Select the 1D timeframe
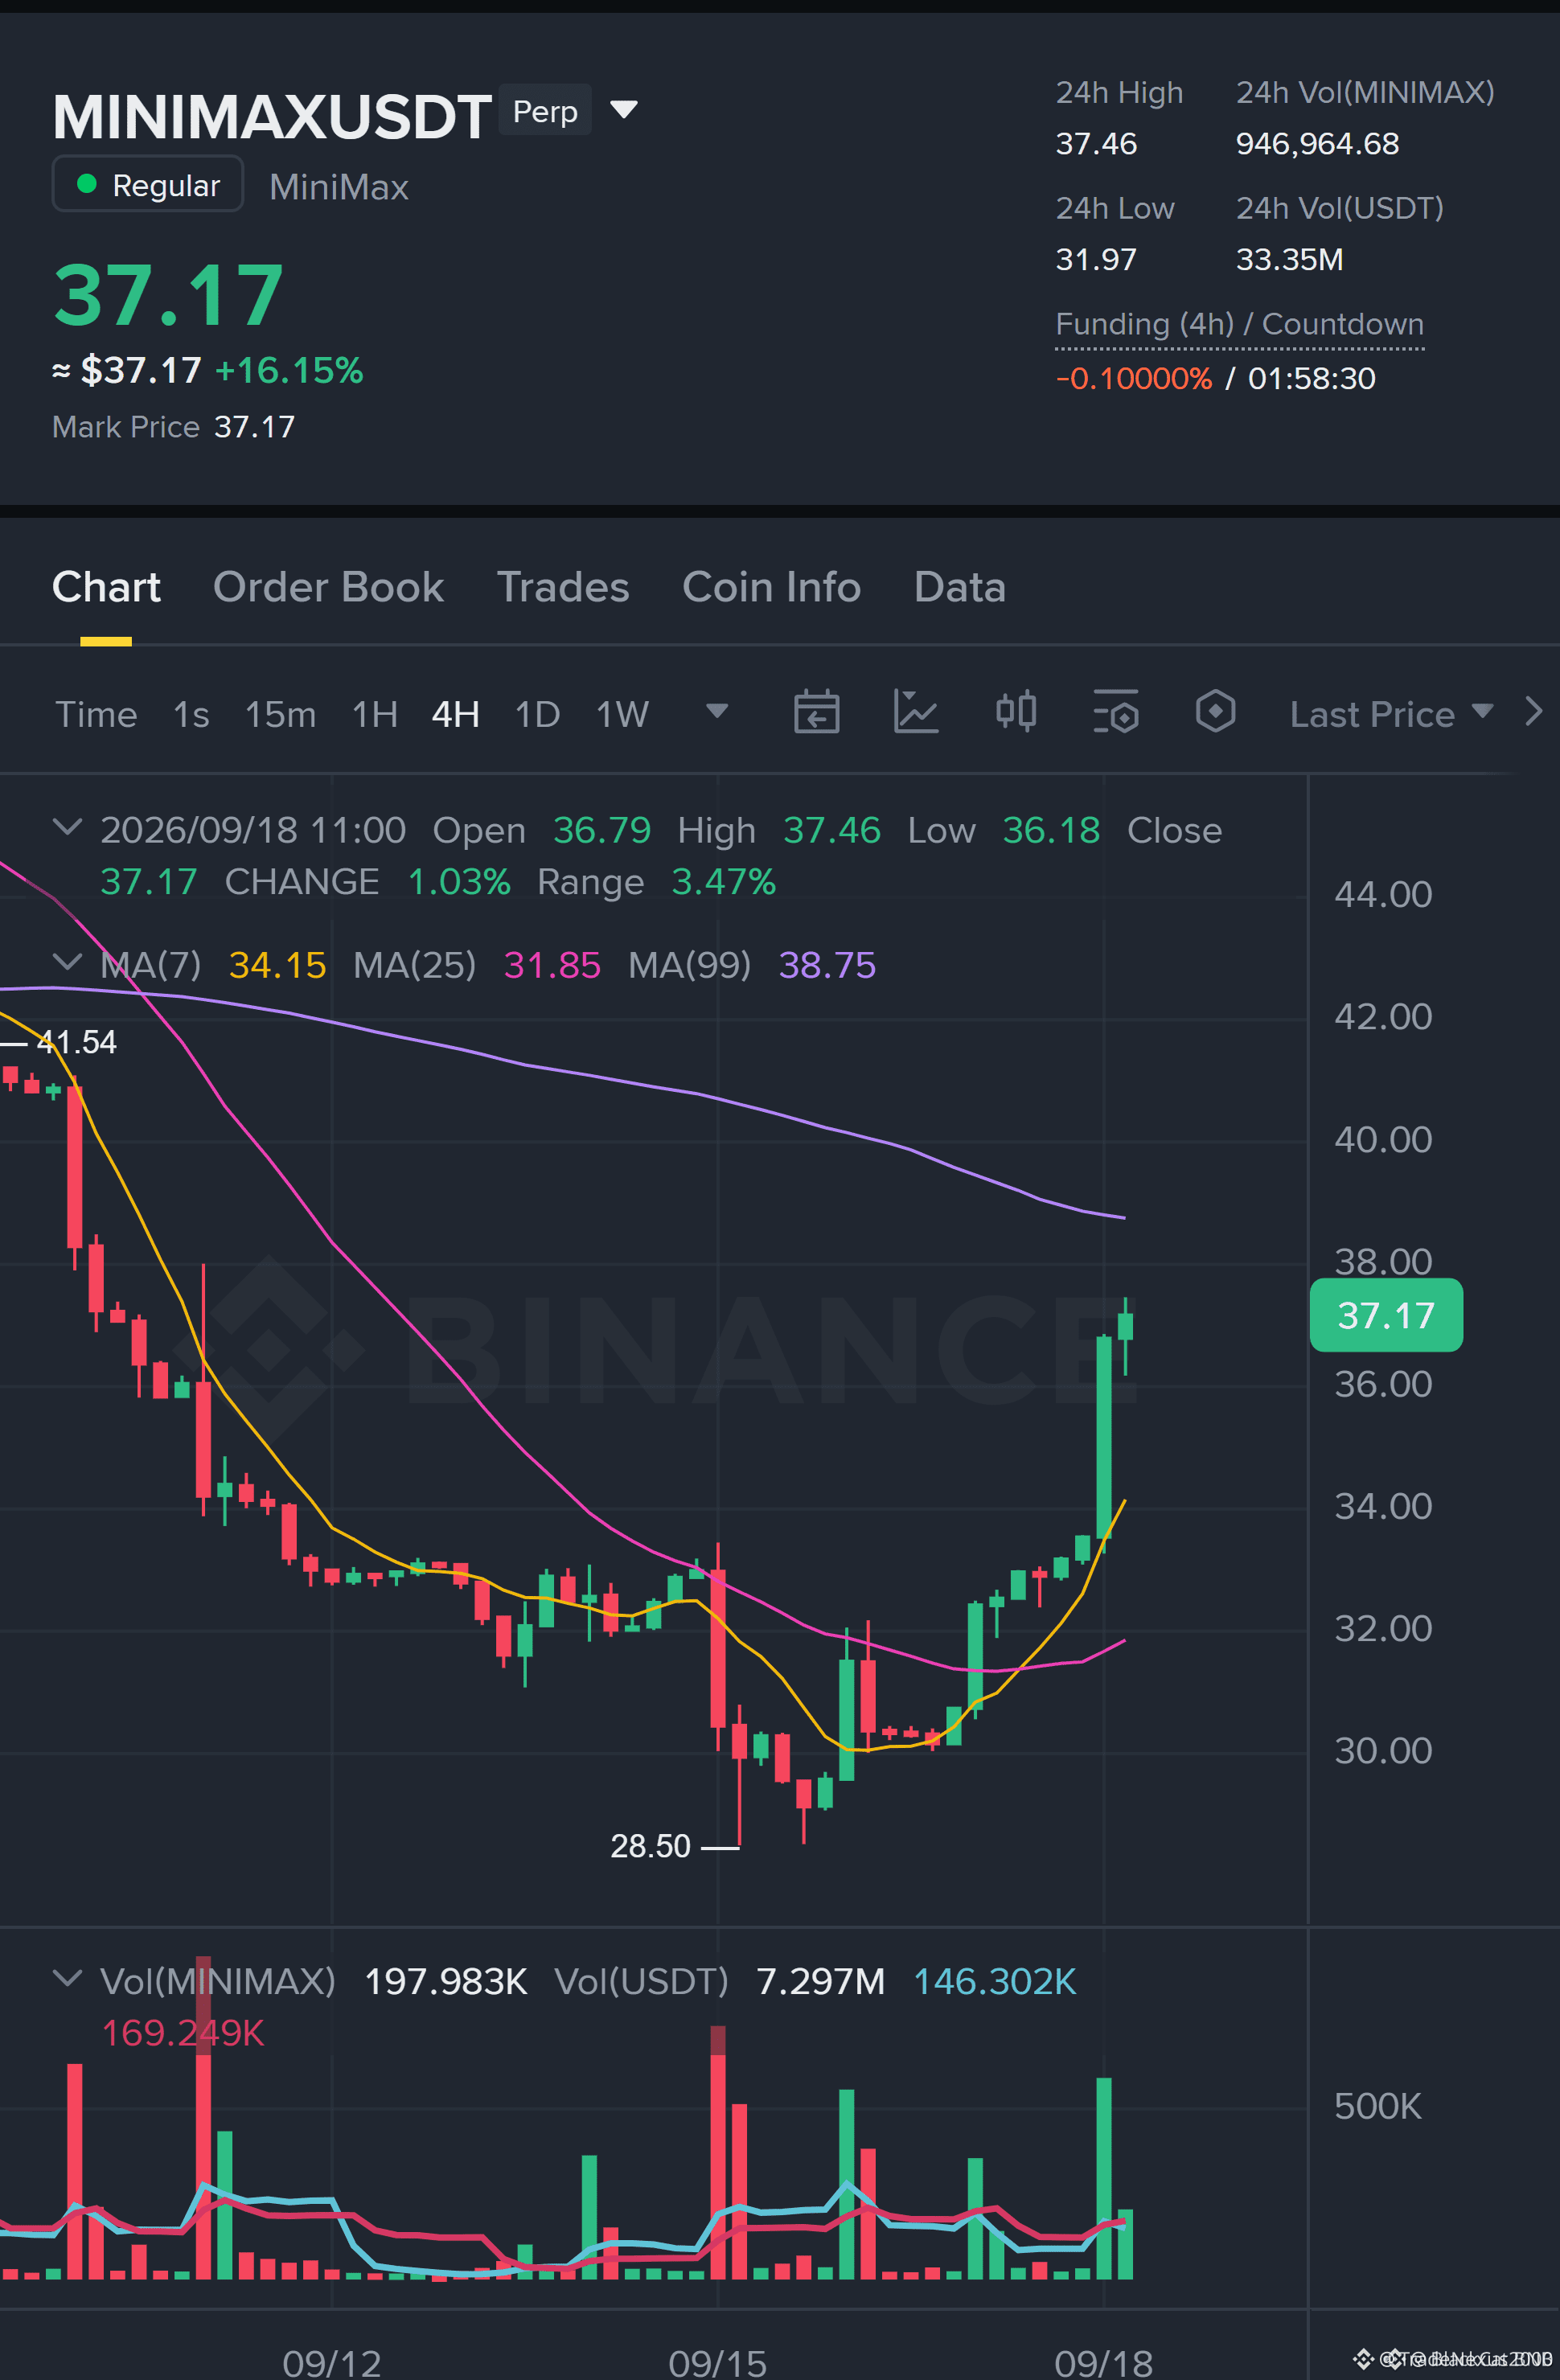Screen dimensions: 1560x2380 [x=537, y=714]
